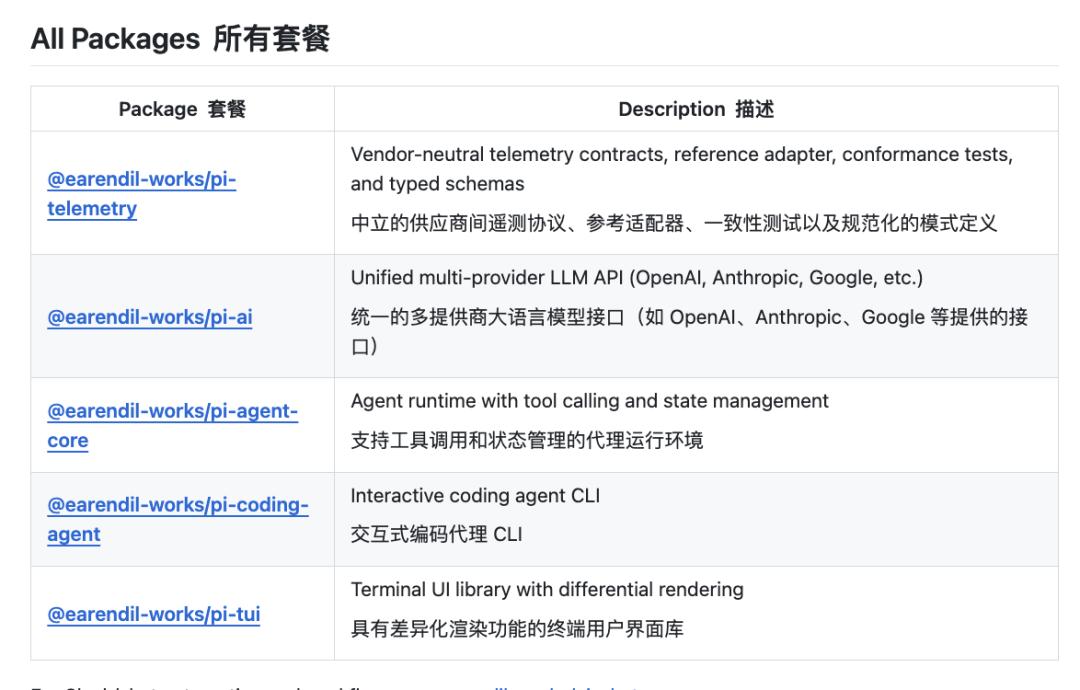Click the 'and typed schemas' text line

pyautogui.click(x=437, y=184)
